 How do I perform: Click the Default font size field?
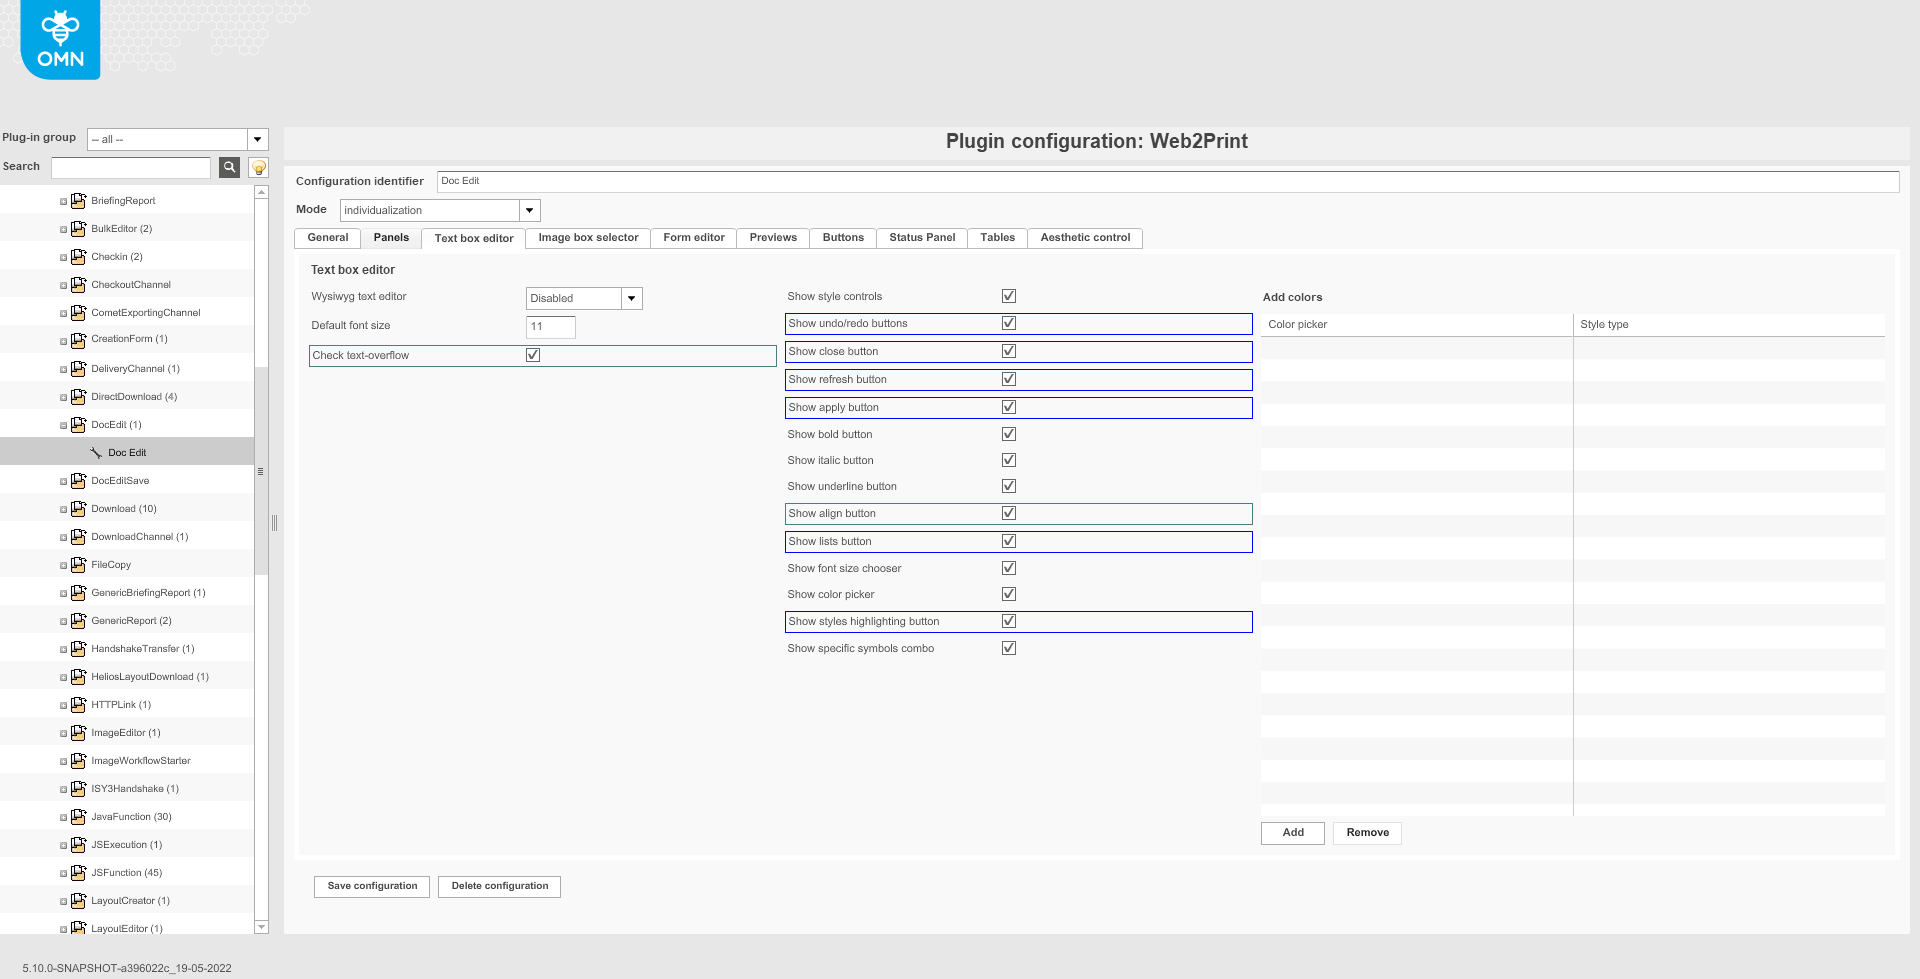tap(550, 327)
